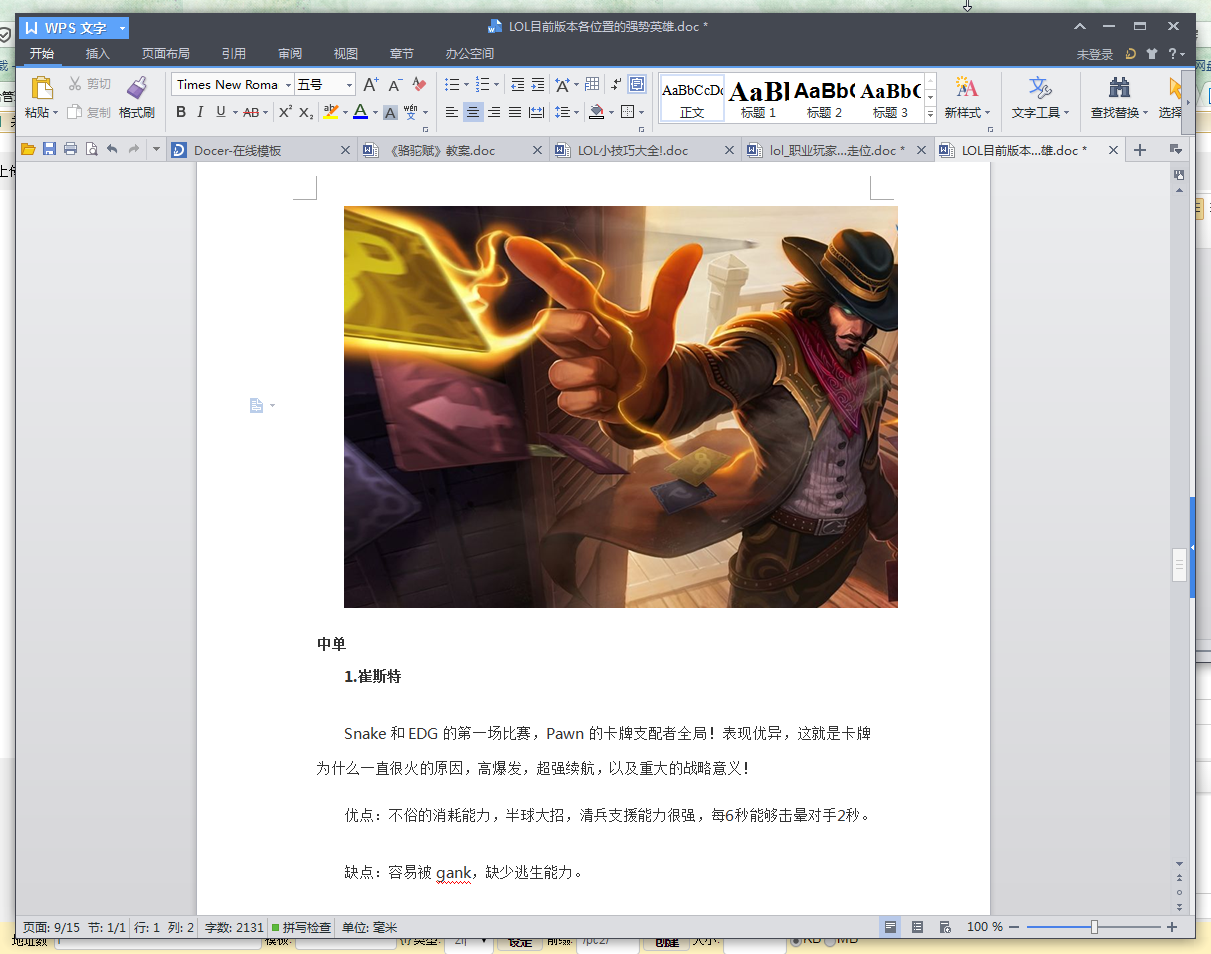Align paragraph text to the left
The width and height of the screenshot is (1211, 954).
click(451, 112)
